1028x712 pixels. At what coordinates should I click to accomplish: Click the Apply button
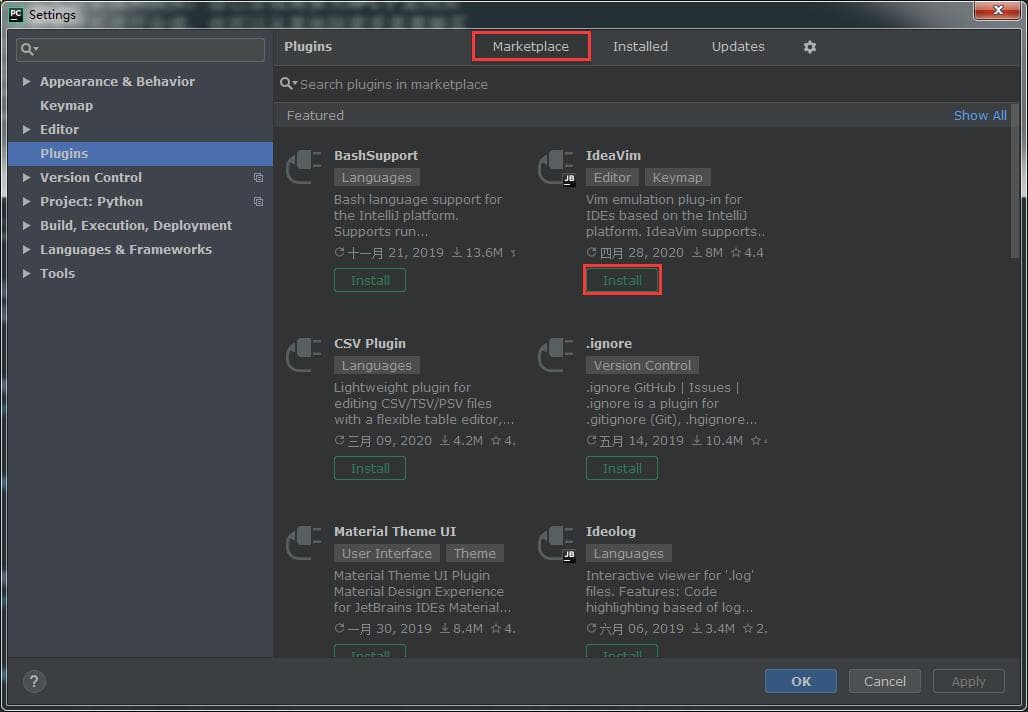[968, 681]
